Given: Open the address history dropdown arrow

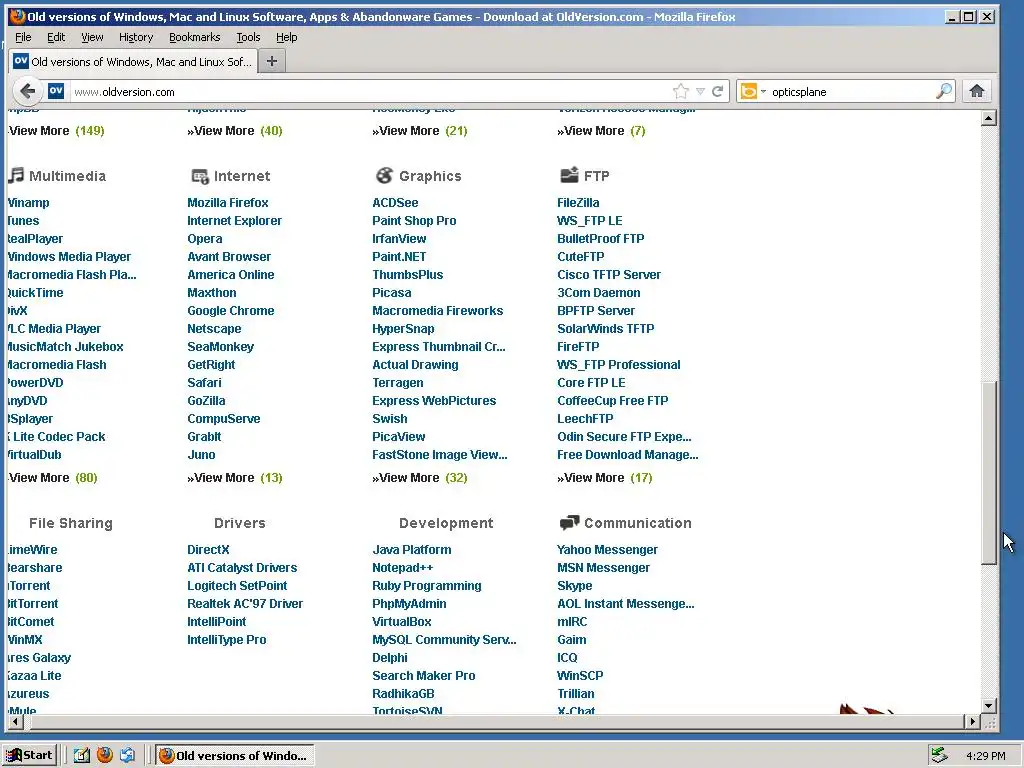Looking at the screenshot, I should pos(700,91).
